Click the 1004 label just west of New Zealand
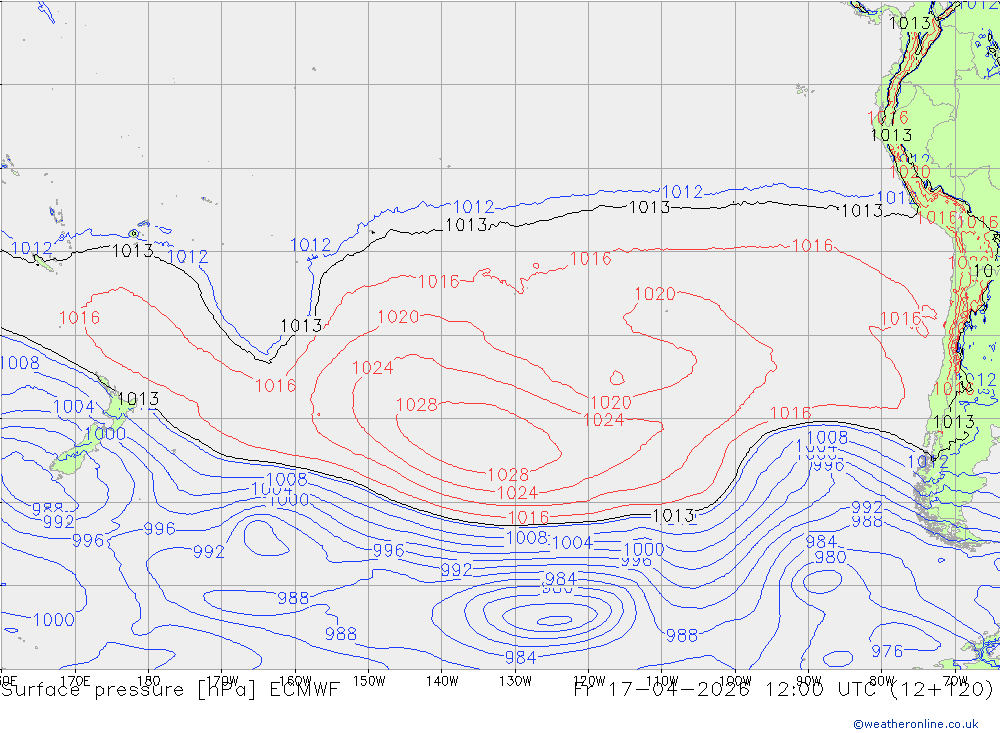Viewport: 1000px width, 733px height. tap(73, 406)
